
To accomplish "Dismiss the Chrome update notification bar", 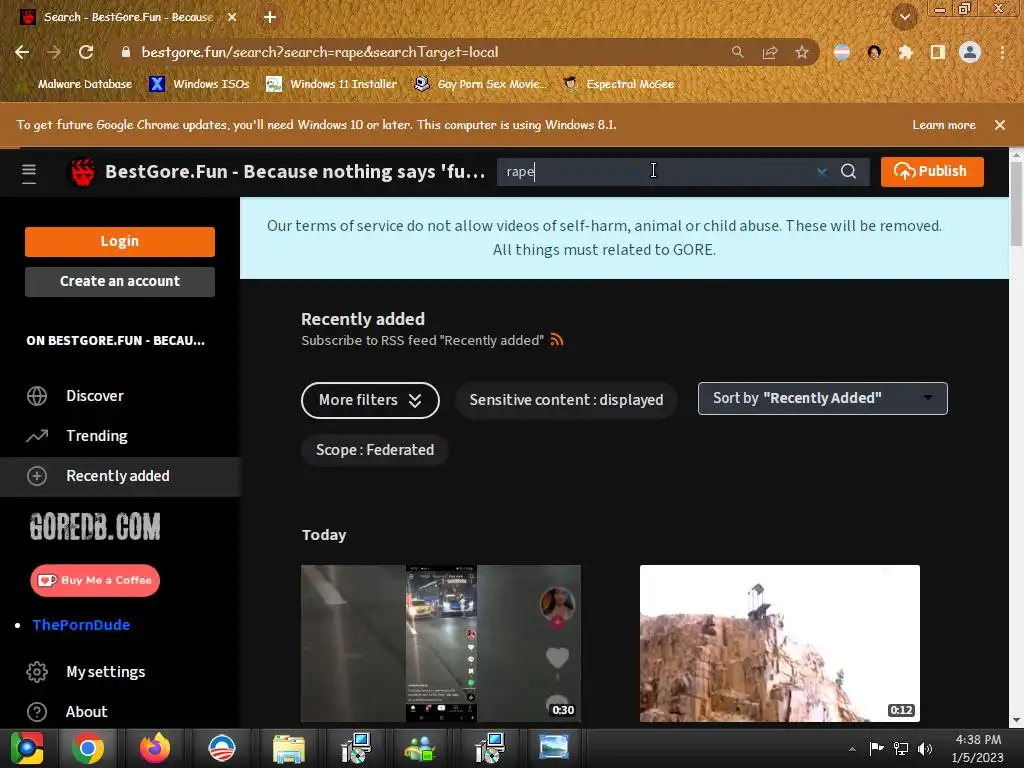I will pyautogui.click(x=1000, y=125).
